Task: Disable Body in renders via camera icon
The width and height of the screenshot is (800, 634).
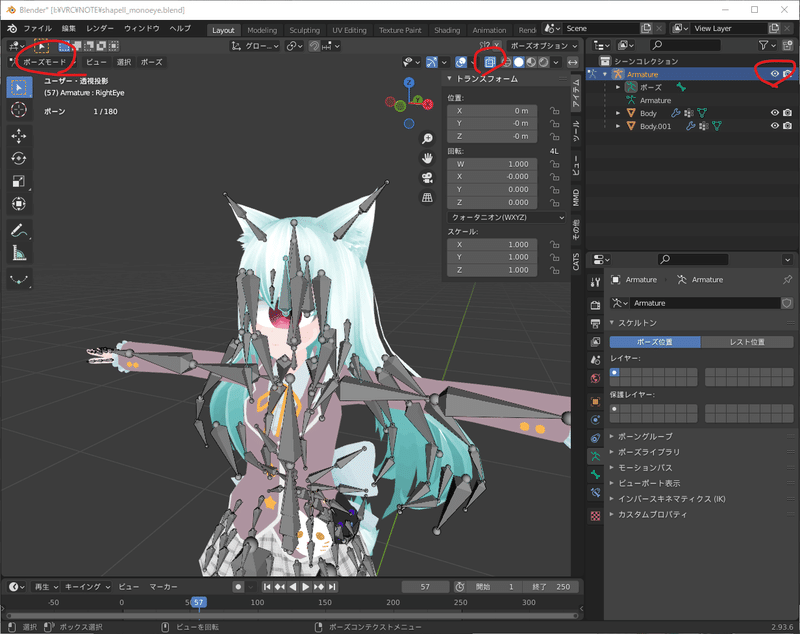Action: pos(788,113)
